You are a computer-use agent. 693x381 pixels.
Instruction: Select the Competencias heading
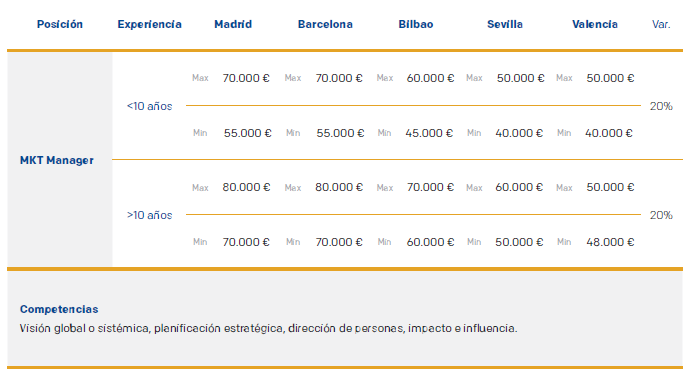[x=59, y=309]
